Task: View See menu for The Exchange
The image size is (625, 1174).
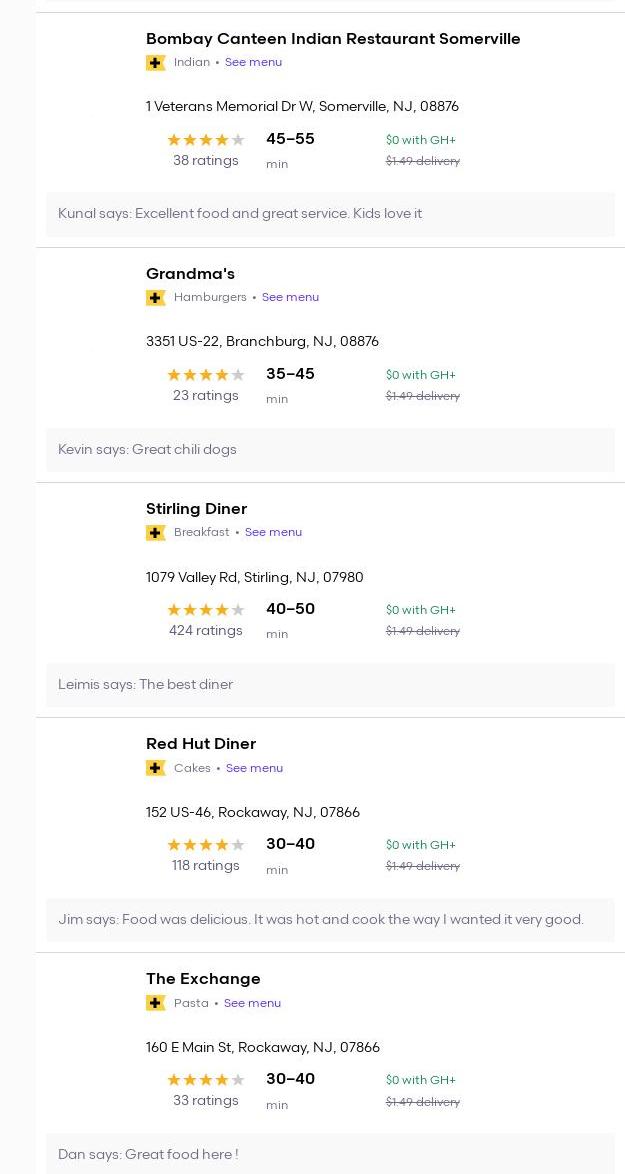Action: coord(252,1003)
